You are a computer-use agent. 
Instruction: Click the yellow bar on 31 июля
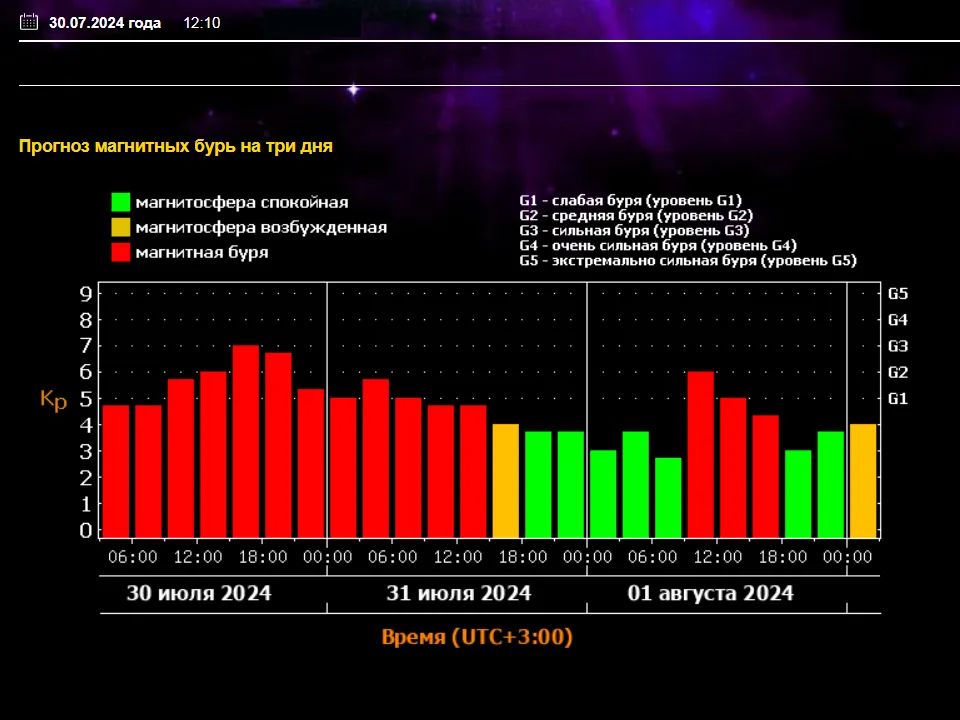click(506, 480)
